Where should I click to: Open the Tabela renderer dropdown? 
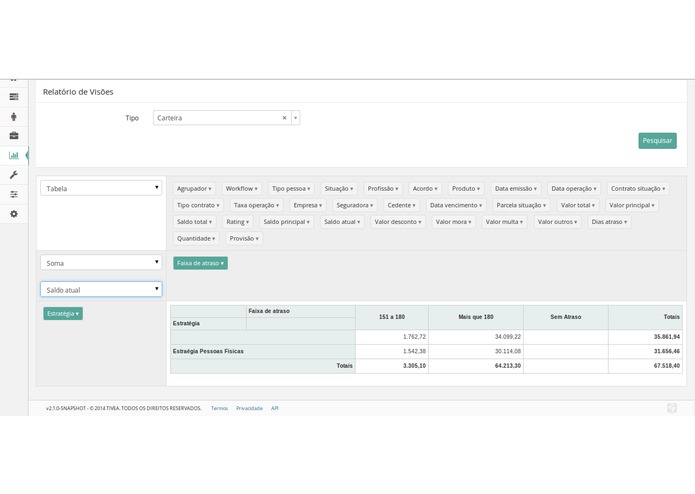point(101,188)
